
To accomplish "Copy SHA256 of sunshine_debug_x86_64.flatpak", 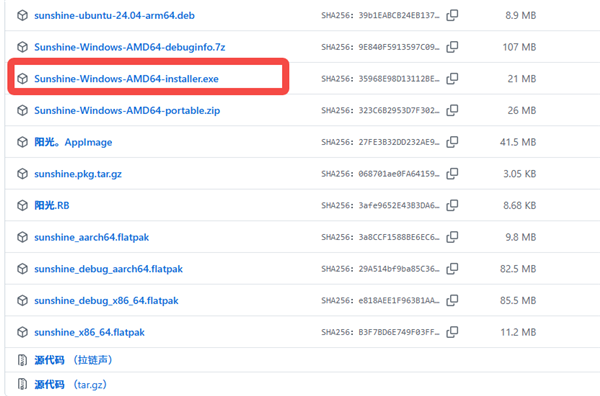I will [452, 300].
